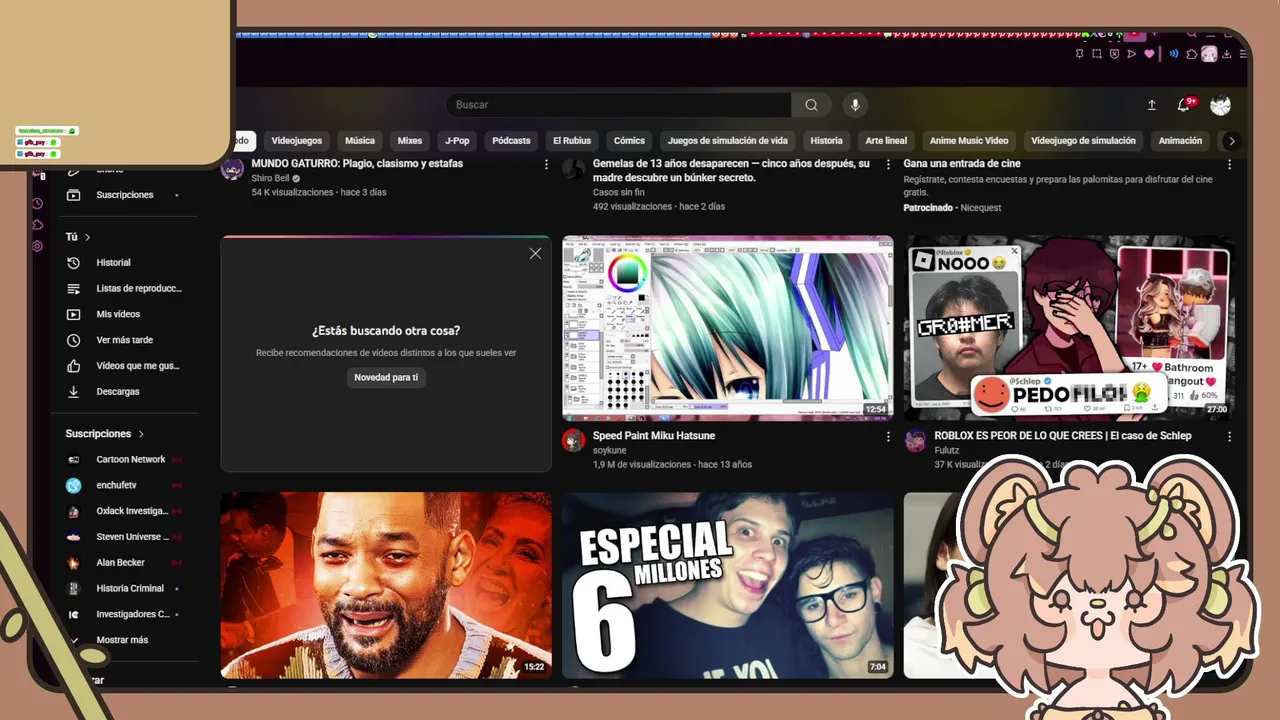
Task: Click Fulutz channel avatar beside Roblox video
Action: [x=915, y=441]
